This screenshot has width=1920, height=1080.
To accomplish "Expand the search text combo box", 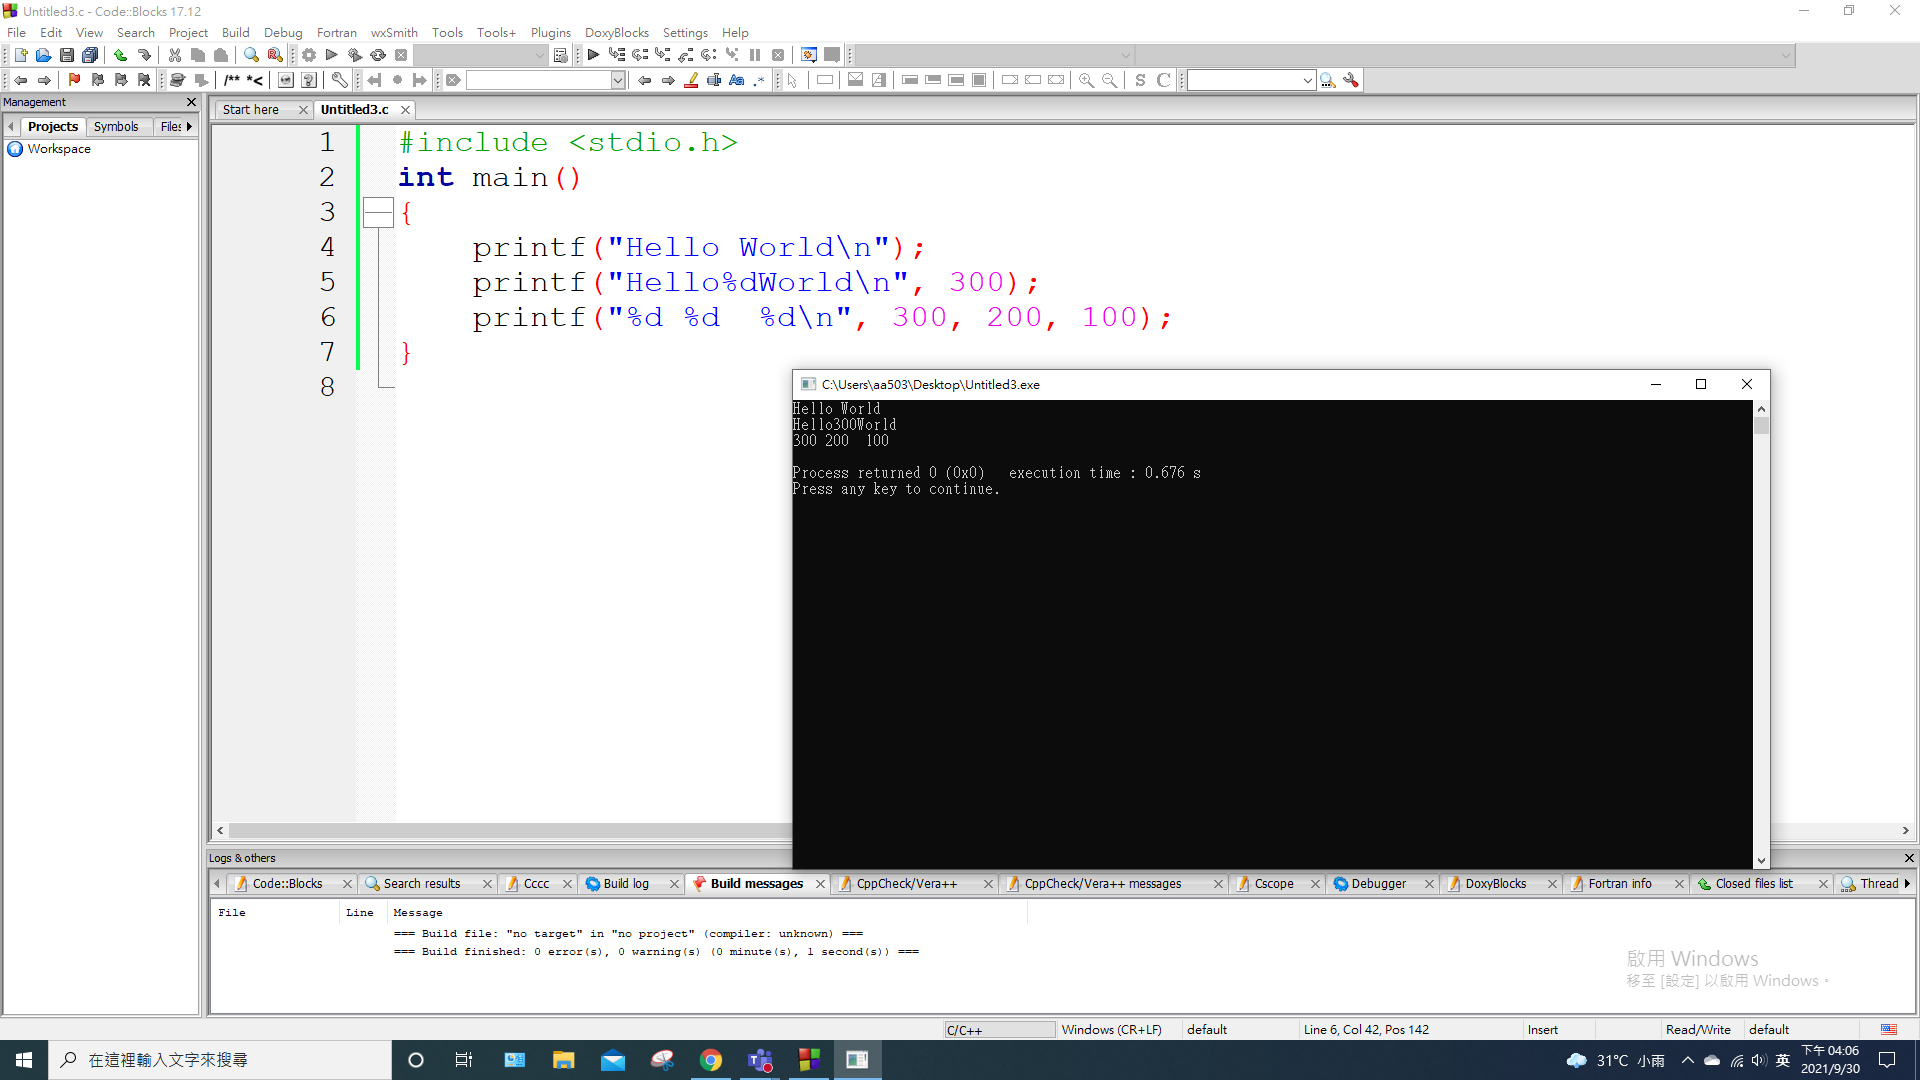I will [x=618, y=80].
